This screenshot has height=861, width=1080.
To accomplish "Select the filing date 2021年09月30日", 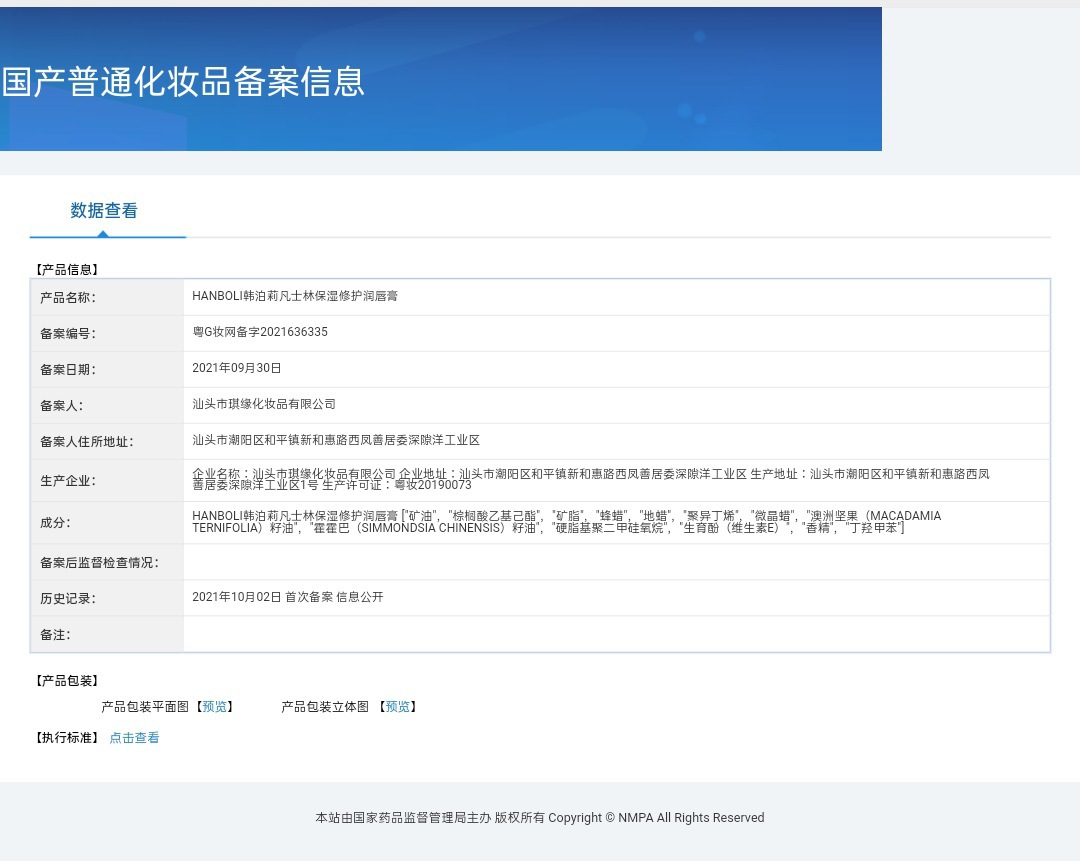I will 236,368.
